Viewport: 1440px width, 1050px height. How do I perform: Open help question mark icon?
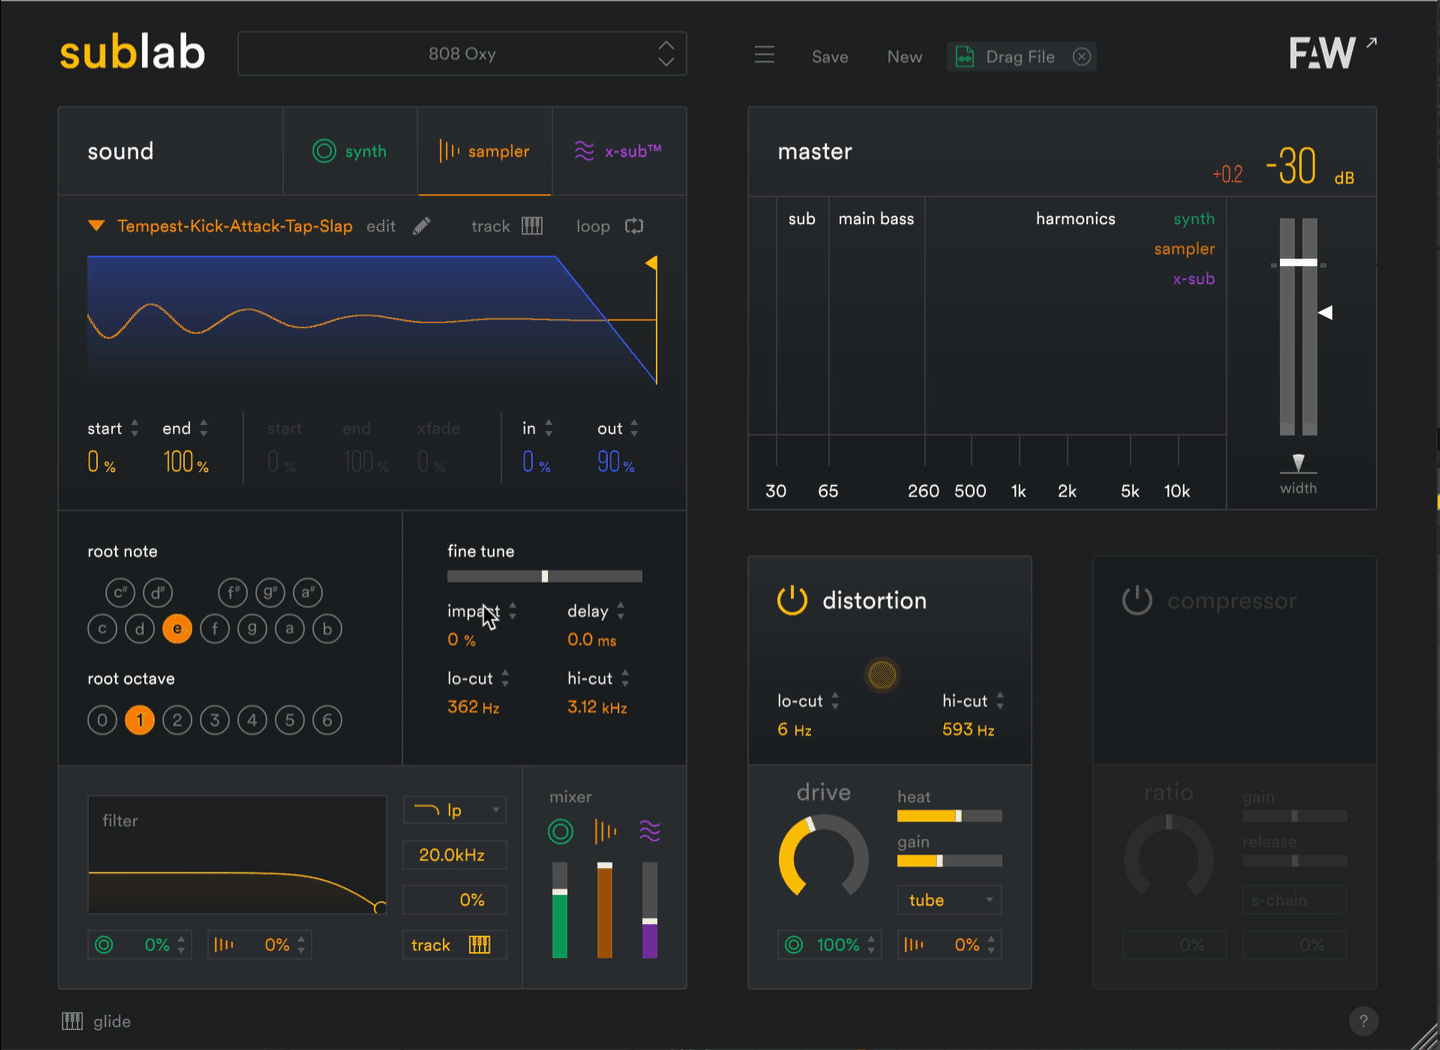[1363, 1021]
